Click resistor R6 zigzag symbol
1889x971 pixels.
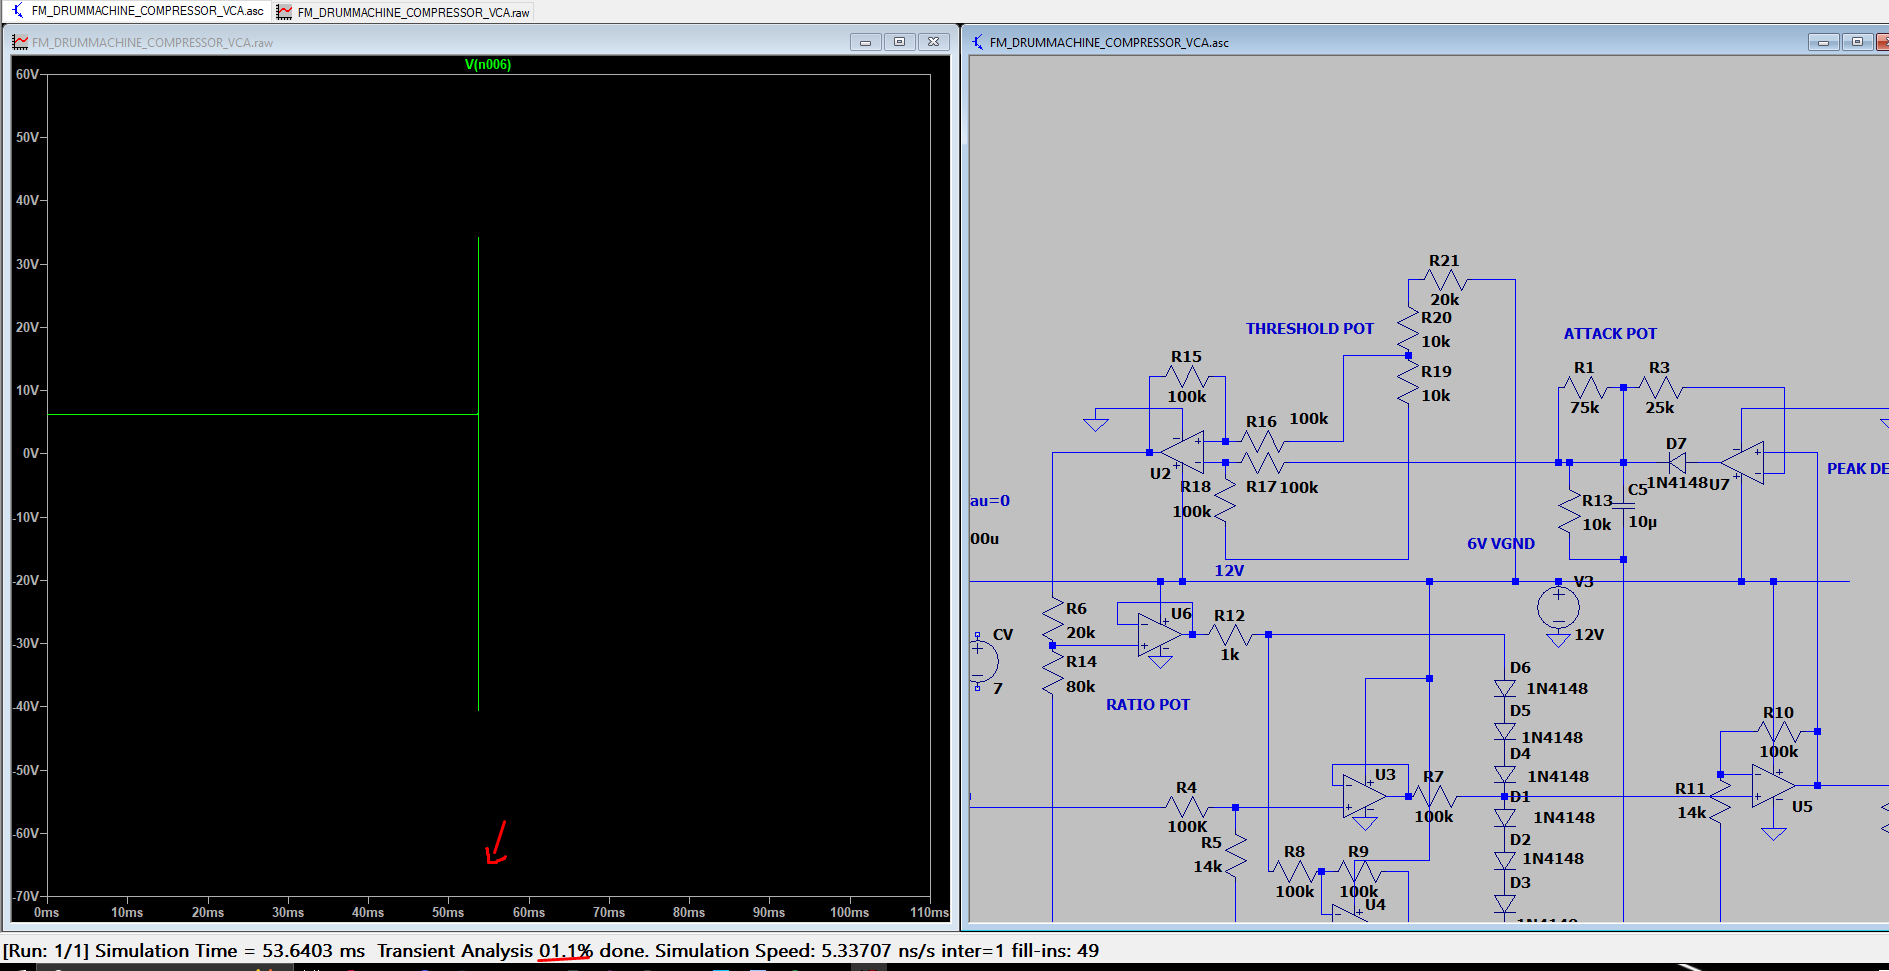click(x=1053, y=620)
